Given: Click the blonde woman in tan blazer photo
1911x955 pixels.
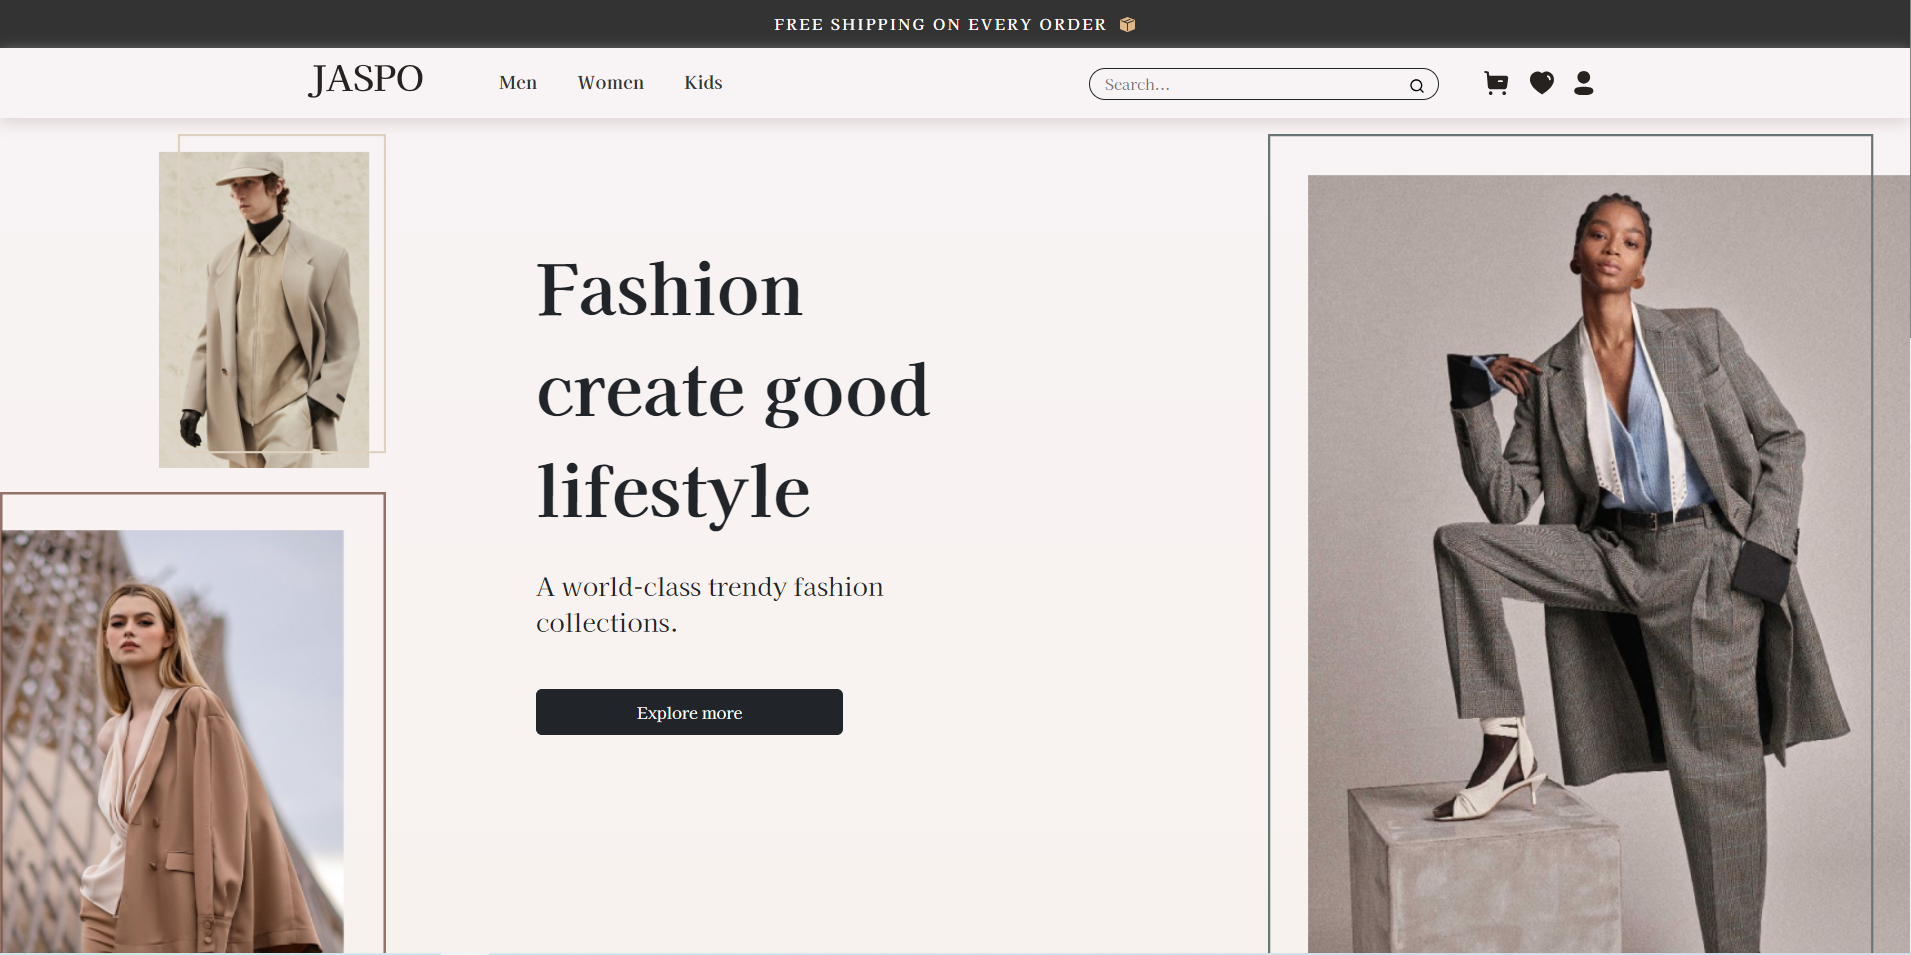Looking at the screenshot, I should point(172,741).
